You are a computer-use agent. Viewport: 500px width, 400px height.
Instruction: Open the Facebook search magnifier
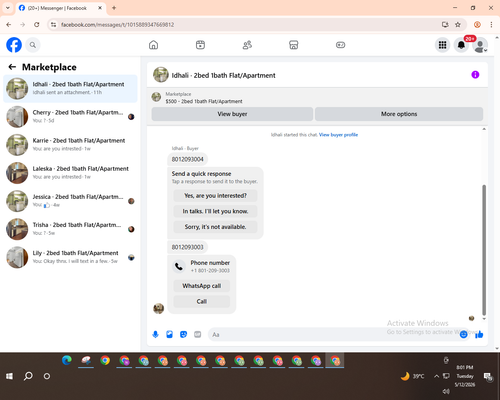[33, 45]
